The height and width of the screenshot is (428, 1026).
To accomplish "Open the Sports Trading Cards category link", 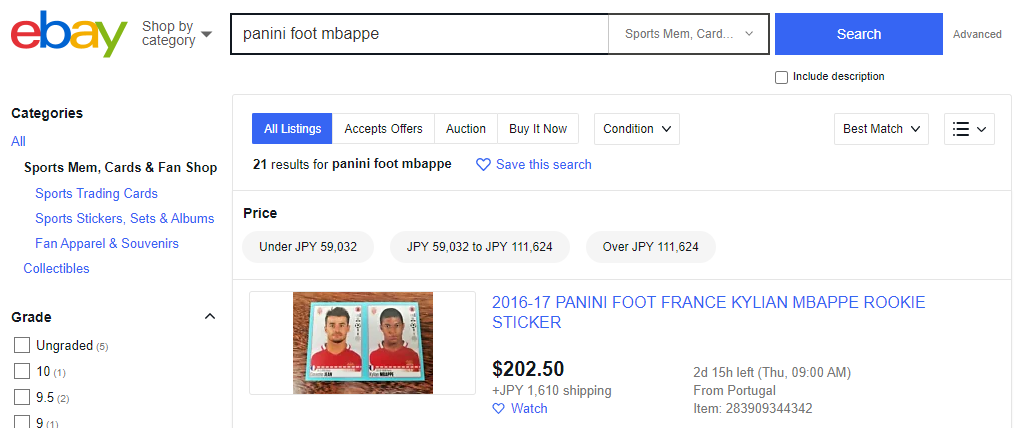I will [x=96, y=193].
